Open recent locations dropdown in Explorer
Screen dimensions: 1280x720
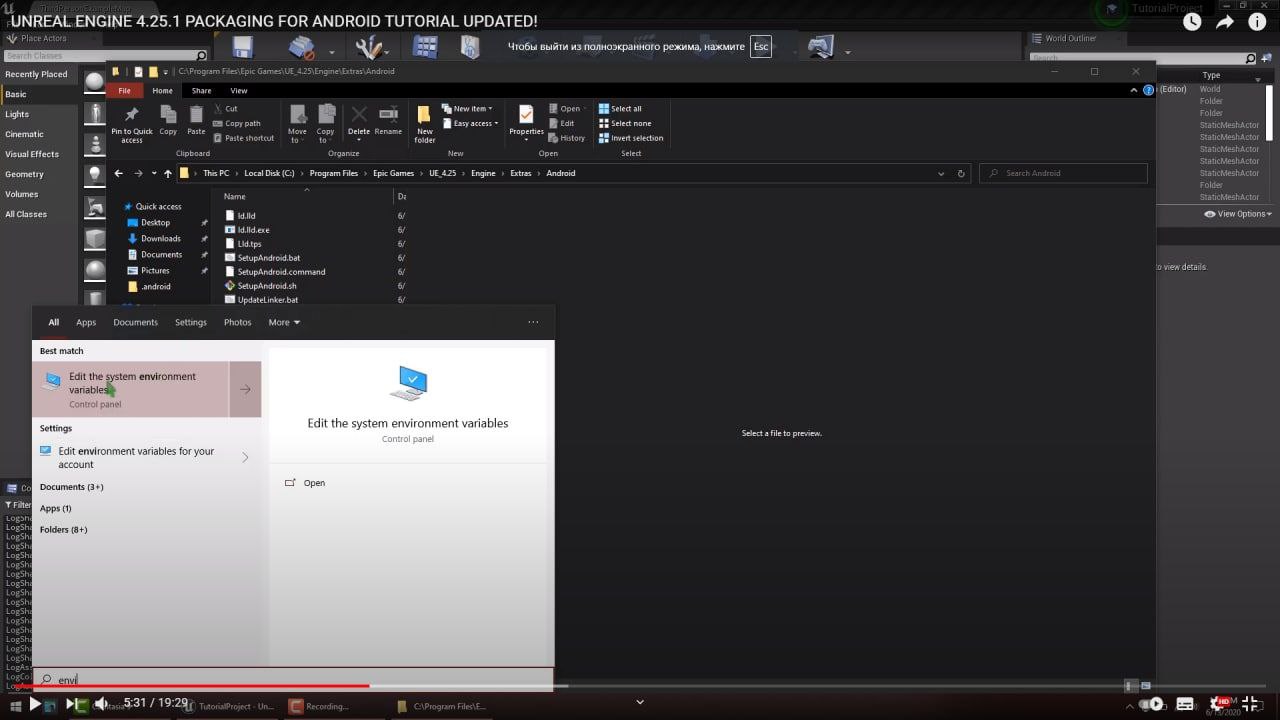[x=152, y=173]
